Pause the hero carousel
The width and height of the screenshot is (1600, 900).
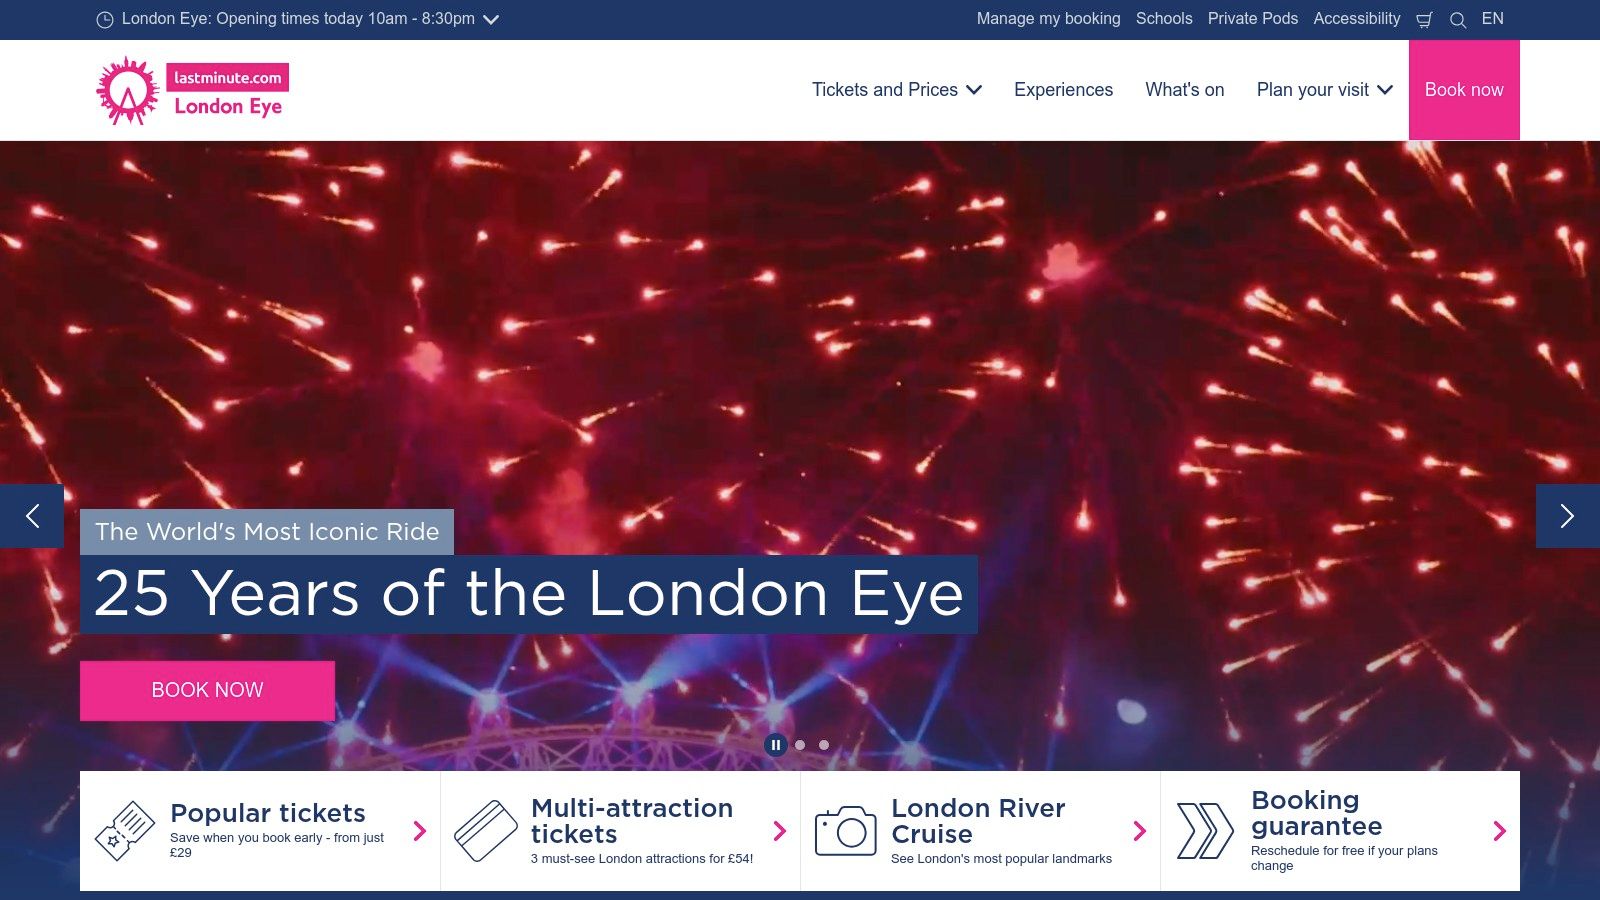click(776, 745)
